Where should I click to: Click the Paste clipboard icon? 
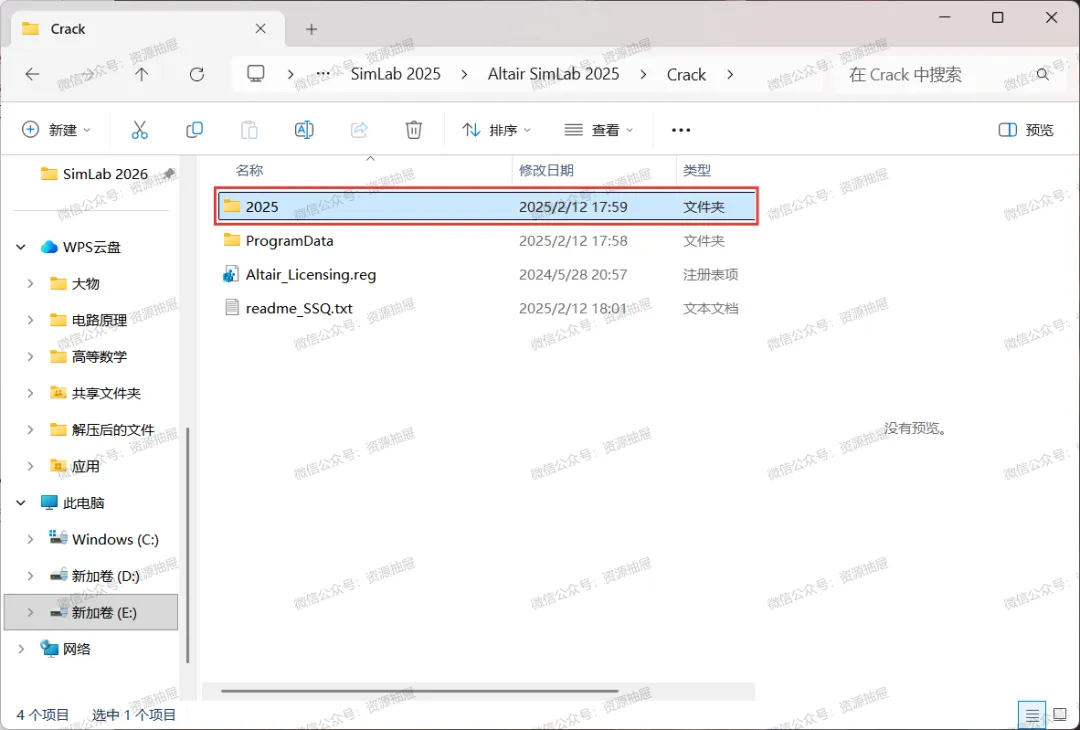249,129
